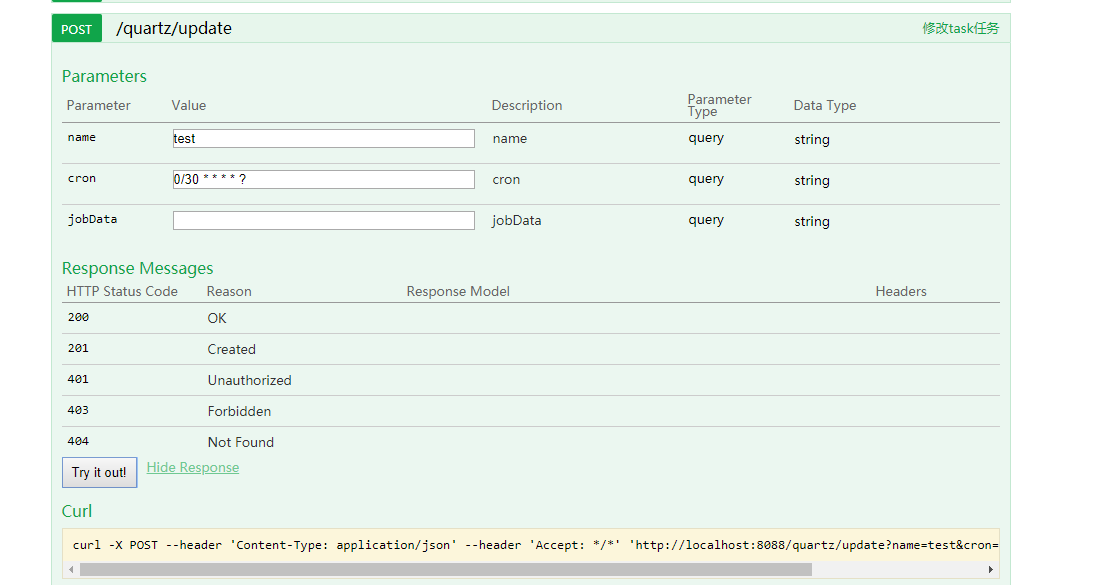This screenshot has height=585, width=1101.
Task: Click the 'Forbidden' reason text
Action: pyautogui.click(x=239, y=411)
